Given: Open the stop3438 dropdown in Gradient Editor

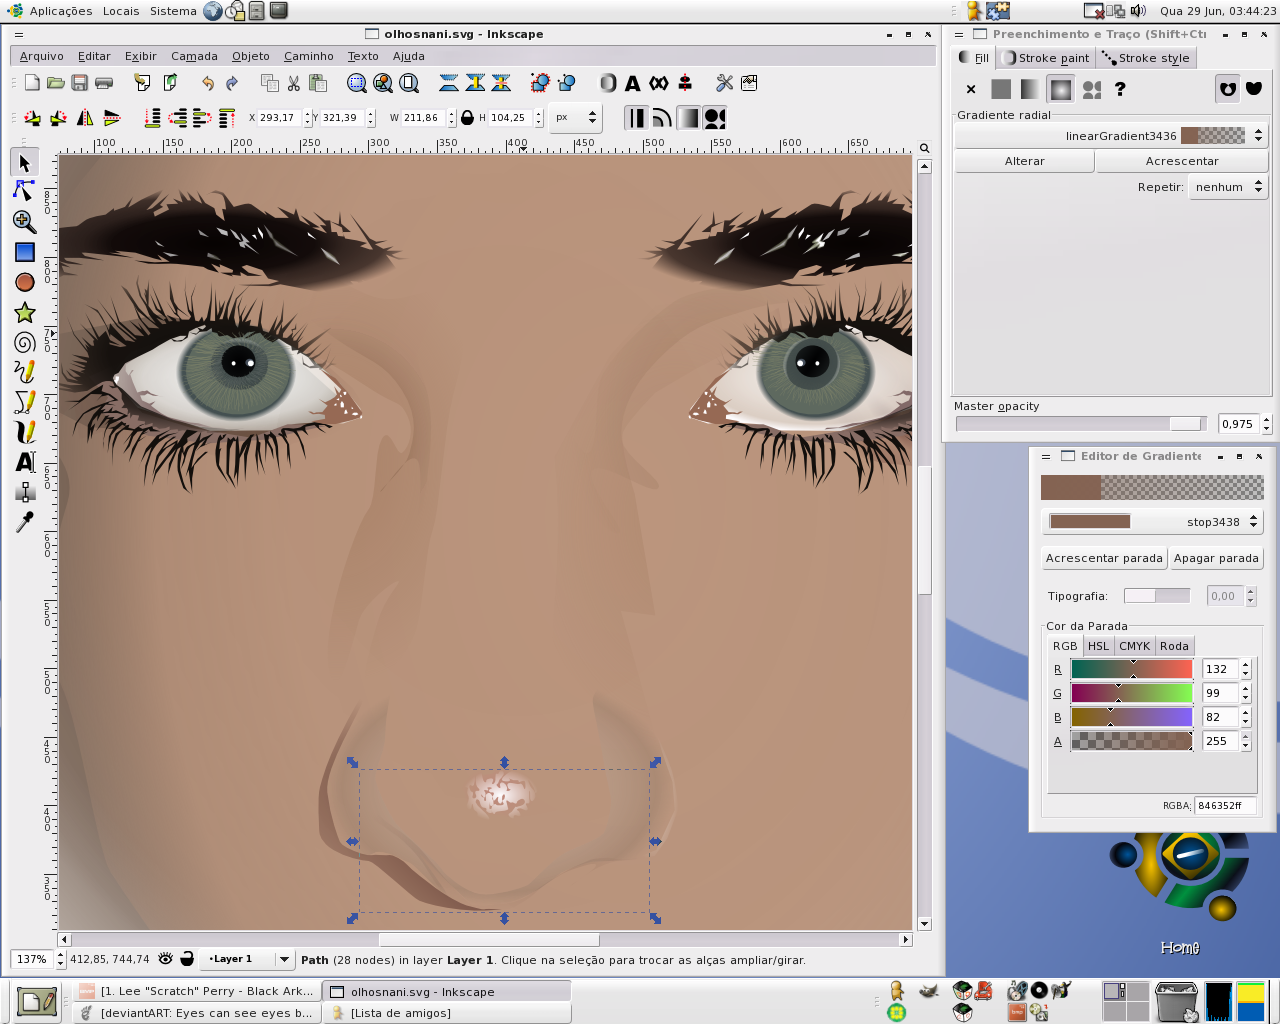Looking at the screenshot, I should [x=1152, y=522].
